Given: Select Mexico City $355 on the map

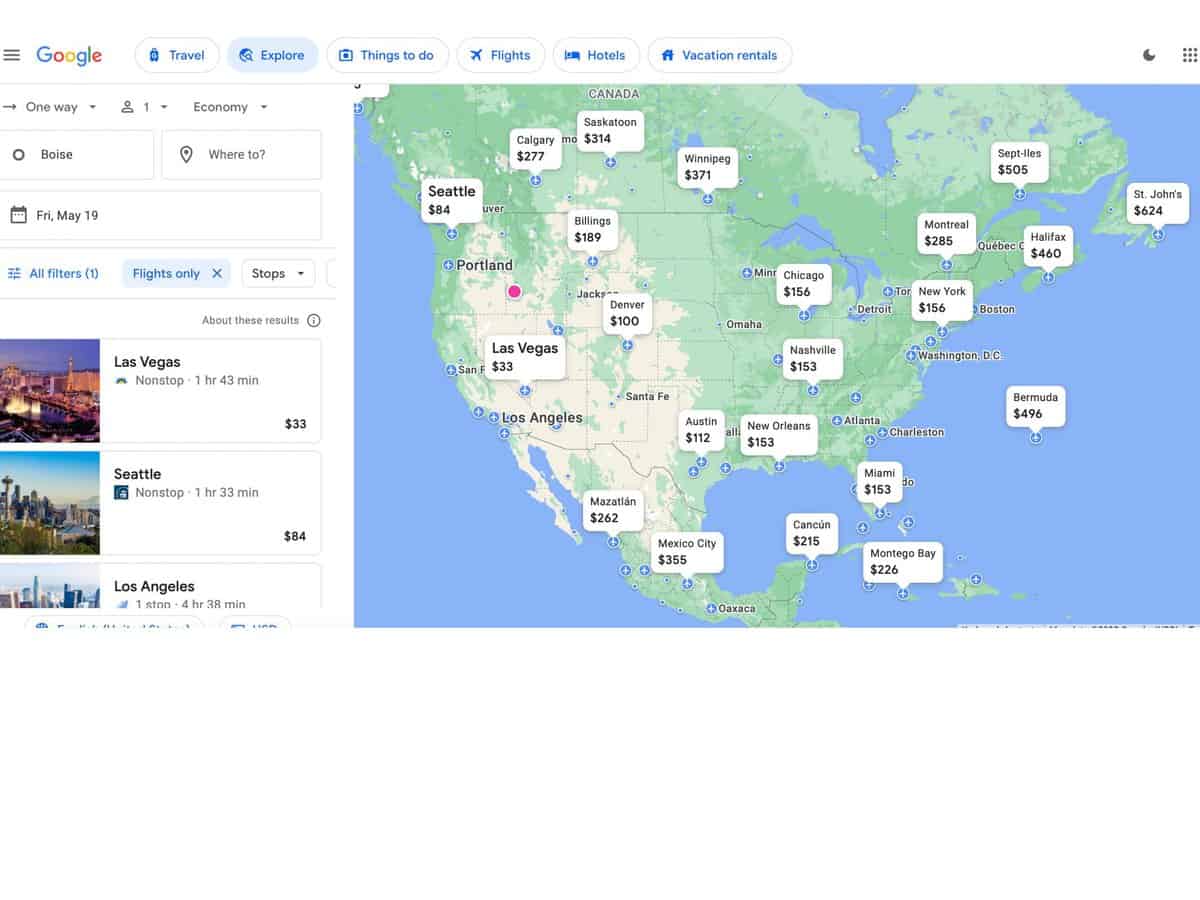Looking at the screenshot, I should pos(687,551).
